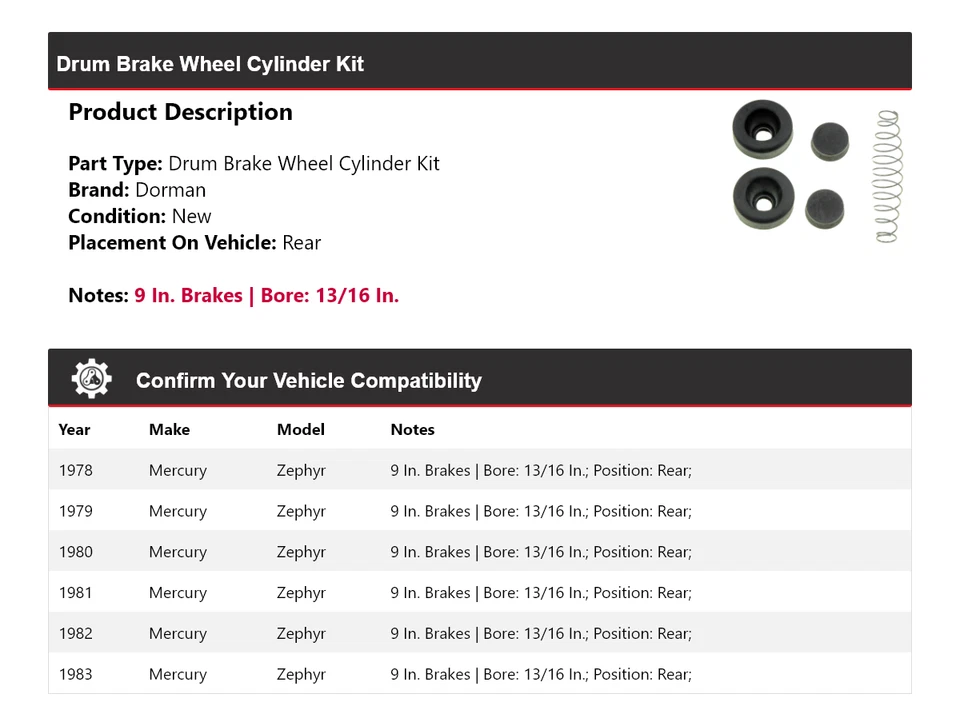Viewport: 960px width, 726px height.
Task: Select the 1978 Mercury Zephyr row
Action: (479, 470)
